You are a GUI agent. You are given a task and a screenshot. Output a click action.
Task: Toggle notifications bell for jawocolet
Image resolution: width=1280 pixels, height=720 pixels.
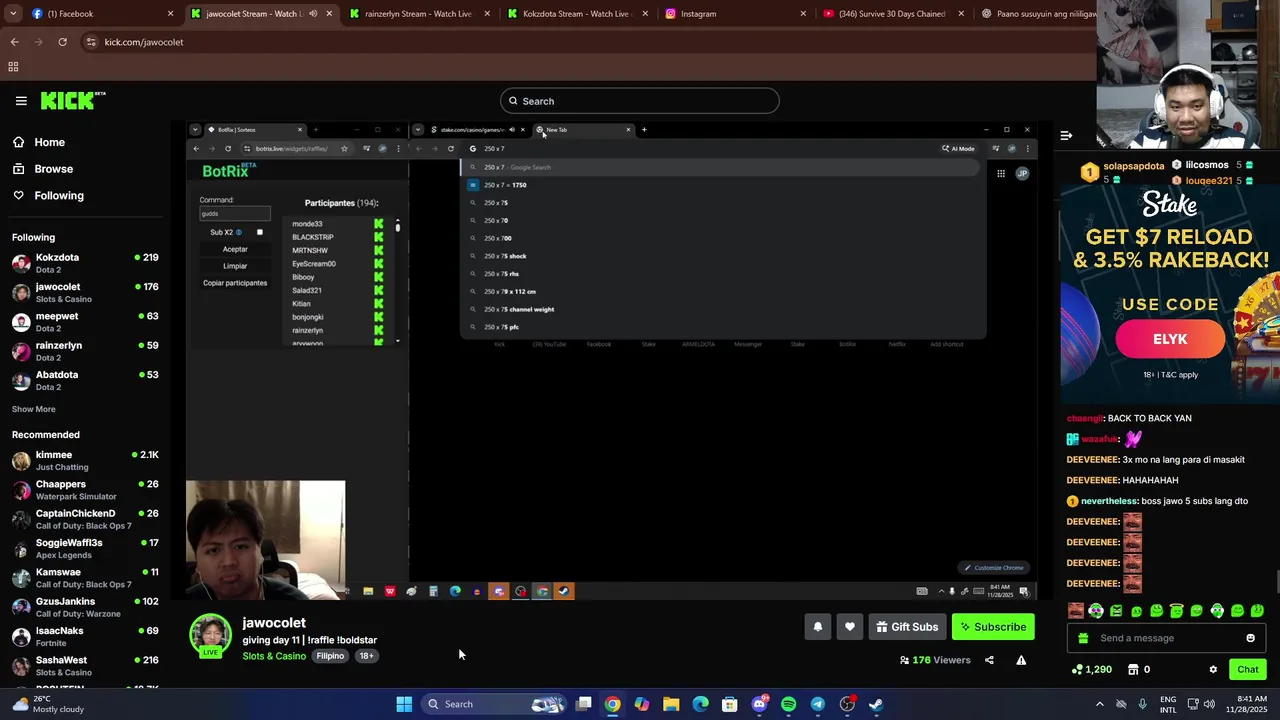point(817,627)
